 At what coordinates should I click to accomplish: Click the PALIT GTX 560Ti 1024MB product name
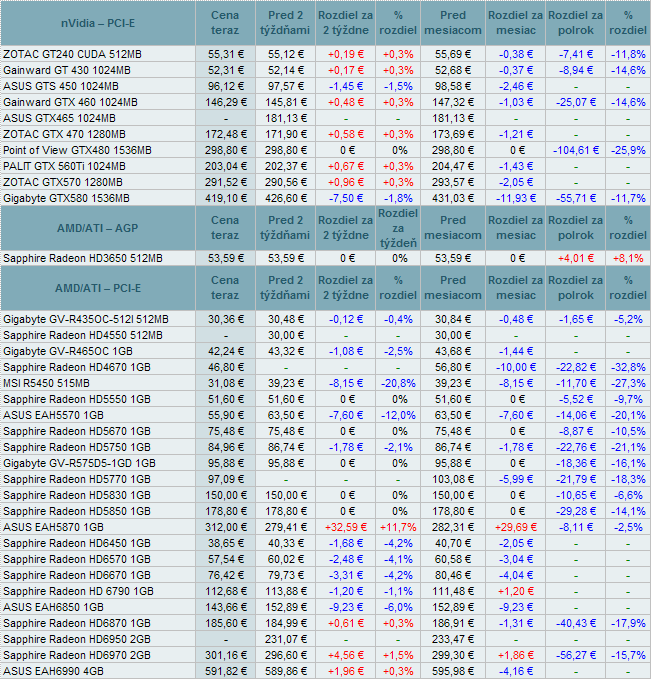point(64,167)
